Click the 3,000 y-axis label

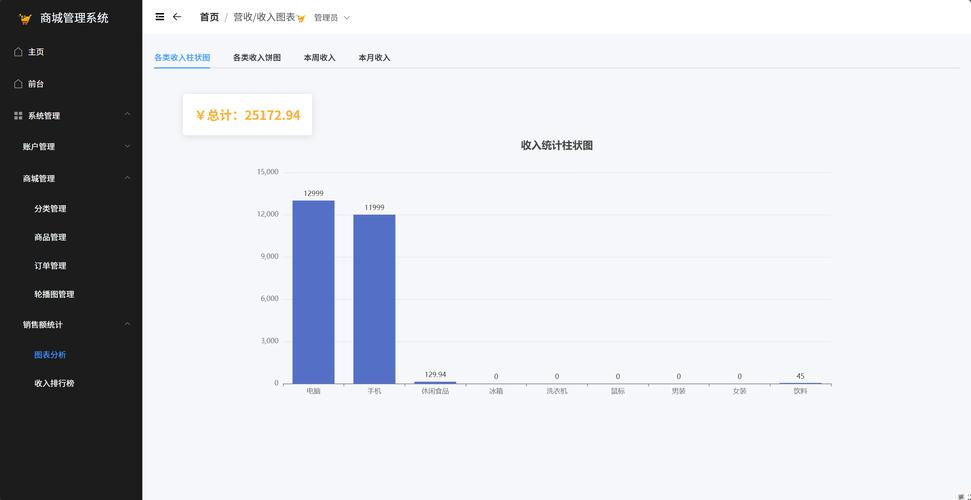269,341
